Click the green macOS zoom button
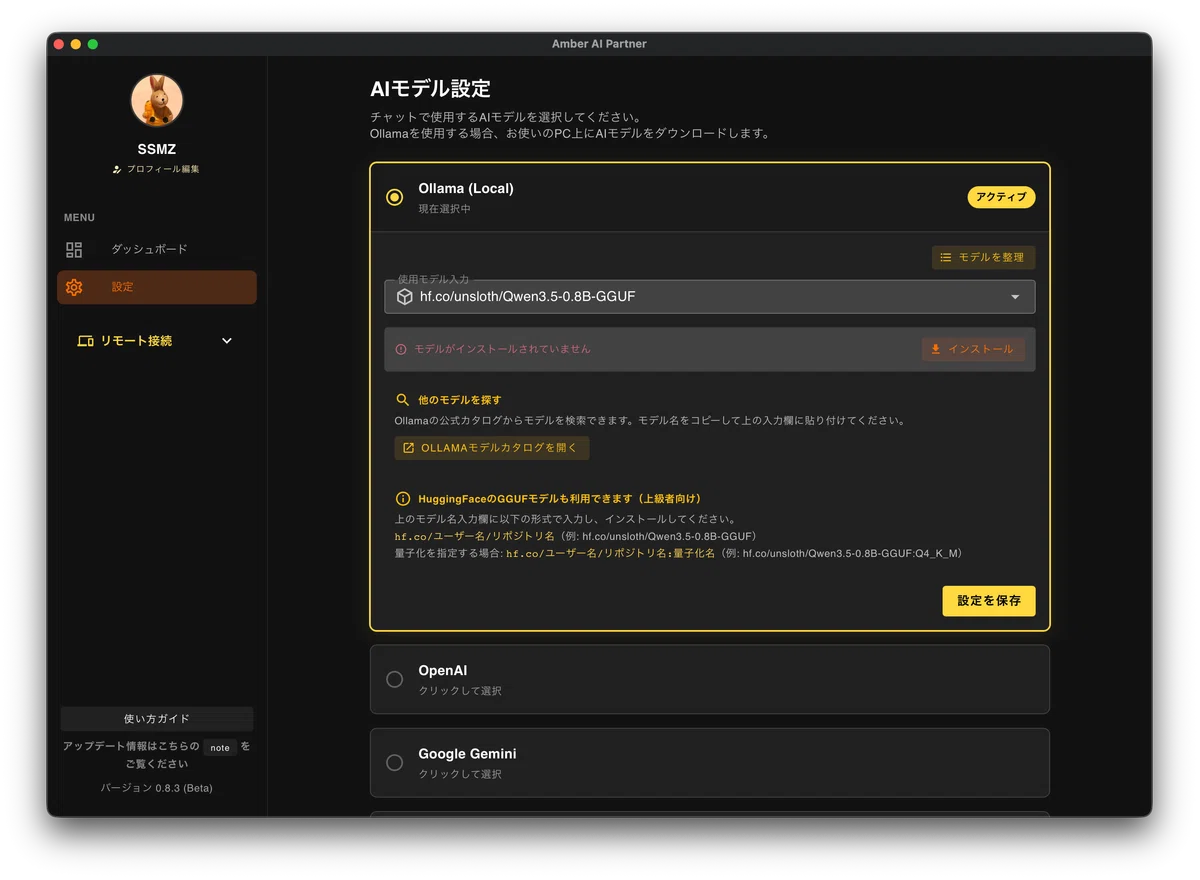 (x=93, y=44)
